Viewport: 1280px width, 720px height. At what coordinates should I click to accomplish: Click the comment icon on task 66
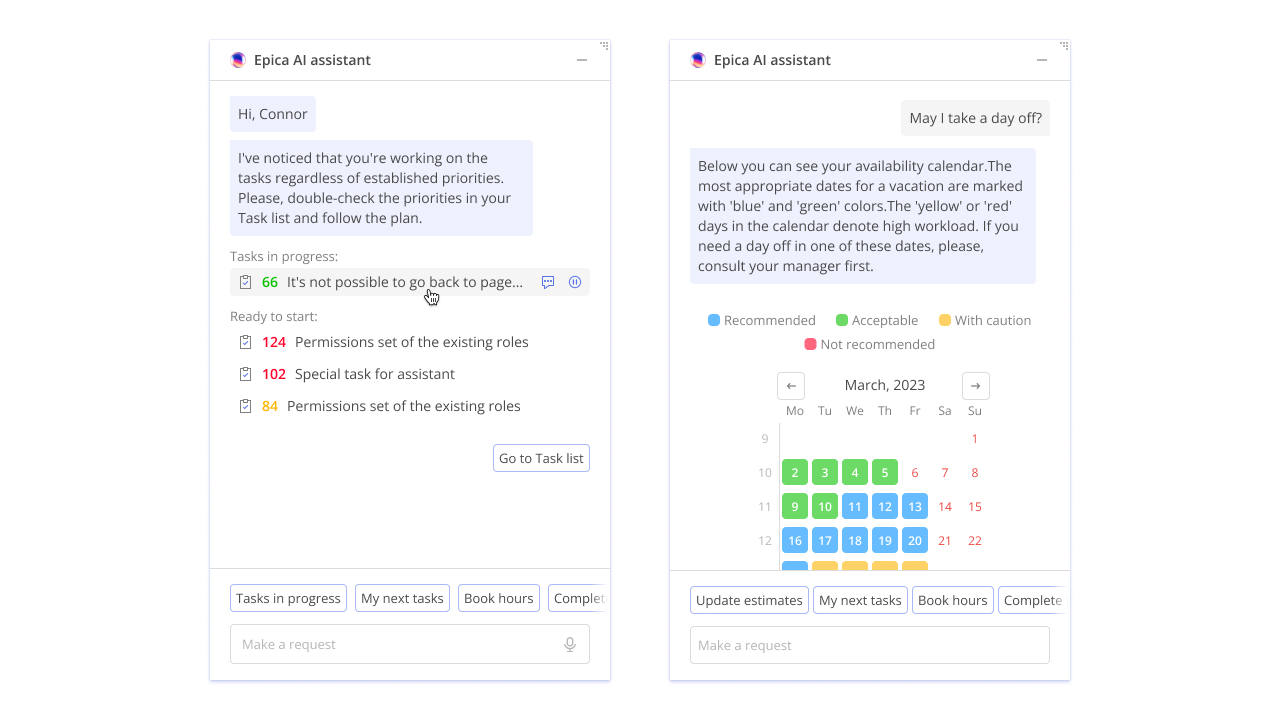548,282
